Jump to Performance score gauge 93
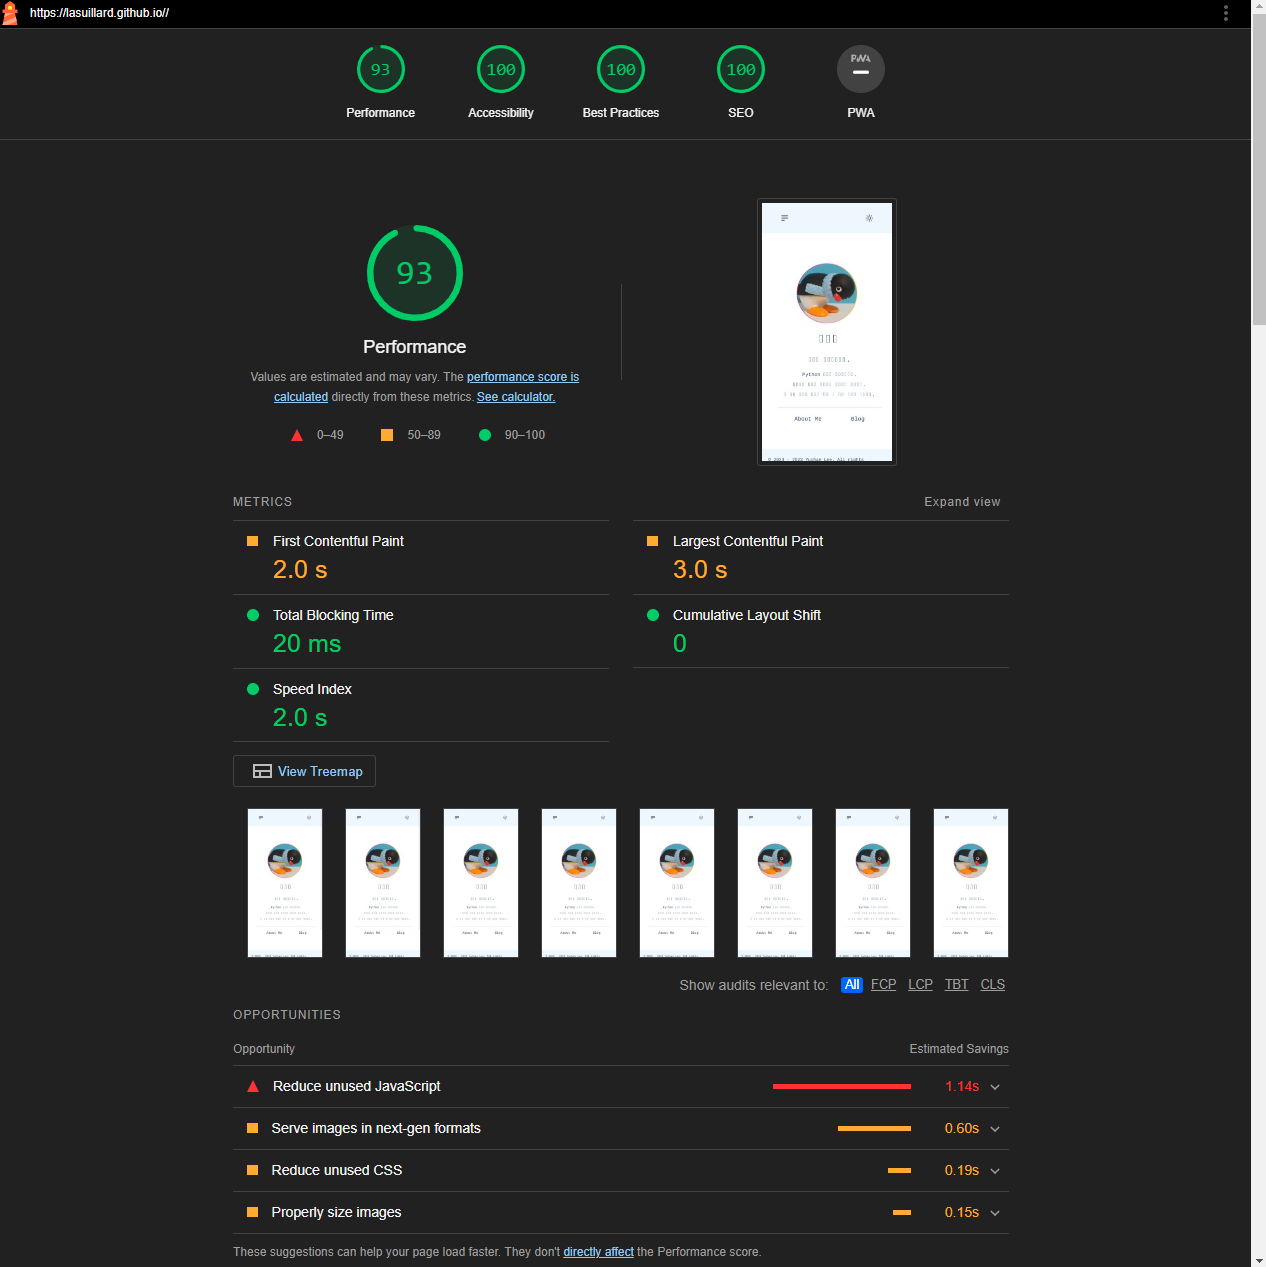 (x=380, y=70)
